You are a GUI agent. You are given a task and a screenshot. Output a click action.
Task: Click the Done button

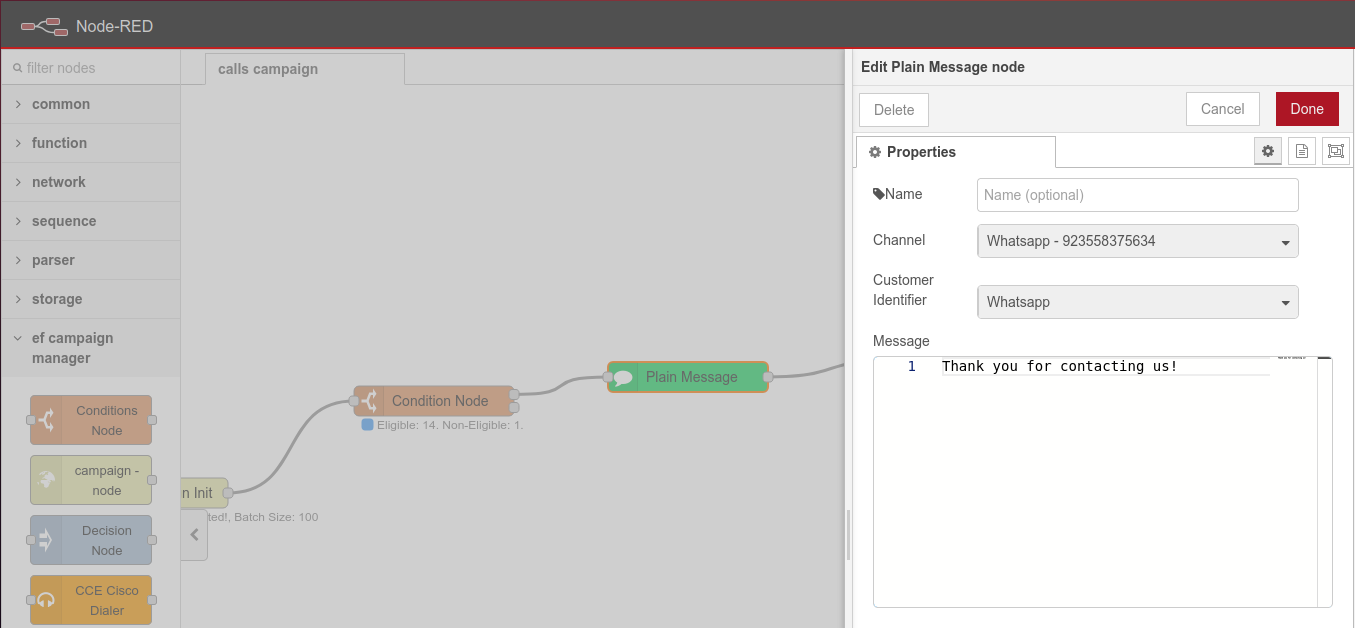tap(1306, 109)
